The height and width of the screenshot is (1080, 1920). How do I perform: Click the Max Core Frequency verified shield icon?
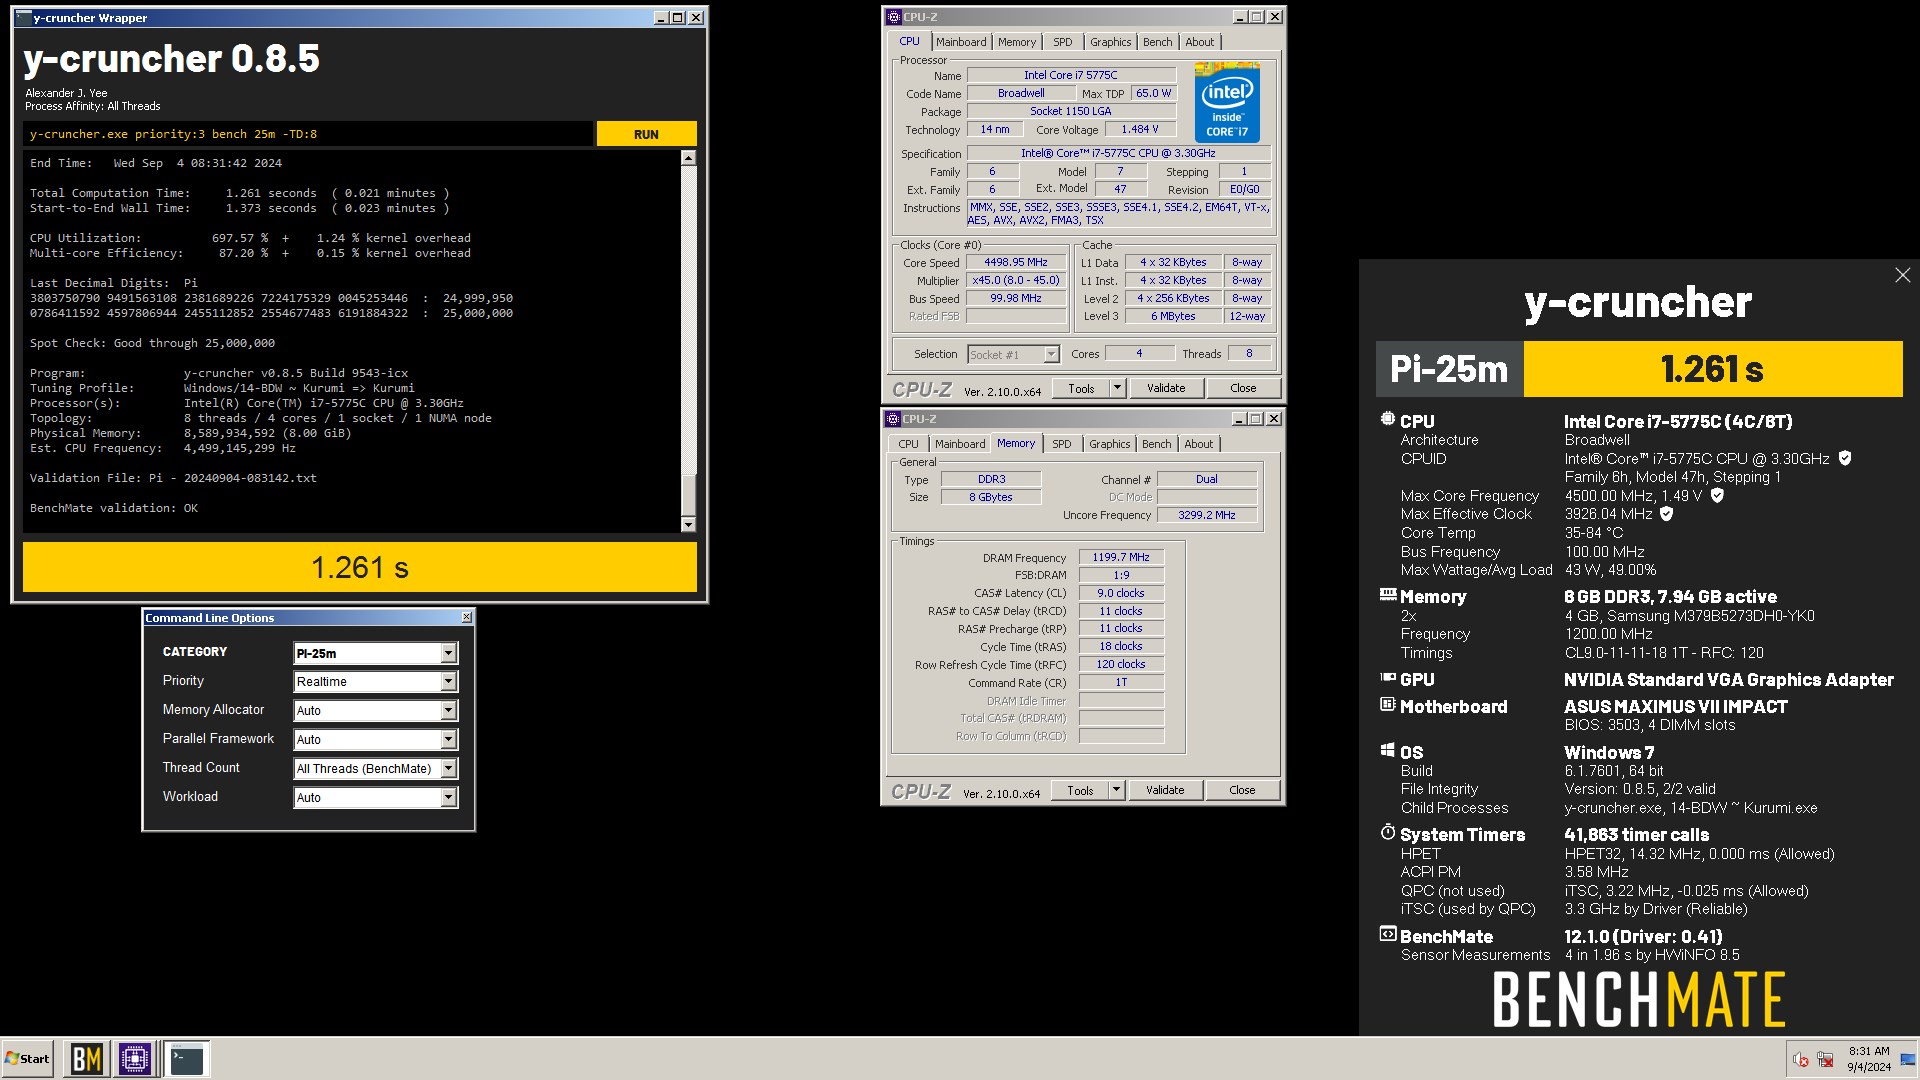coord(1717,495)
